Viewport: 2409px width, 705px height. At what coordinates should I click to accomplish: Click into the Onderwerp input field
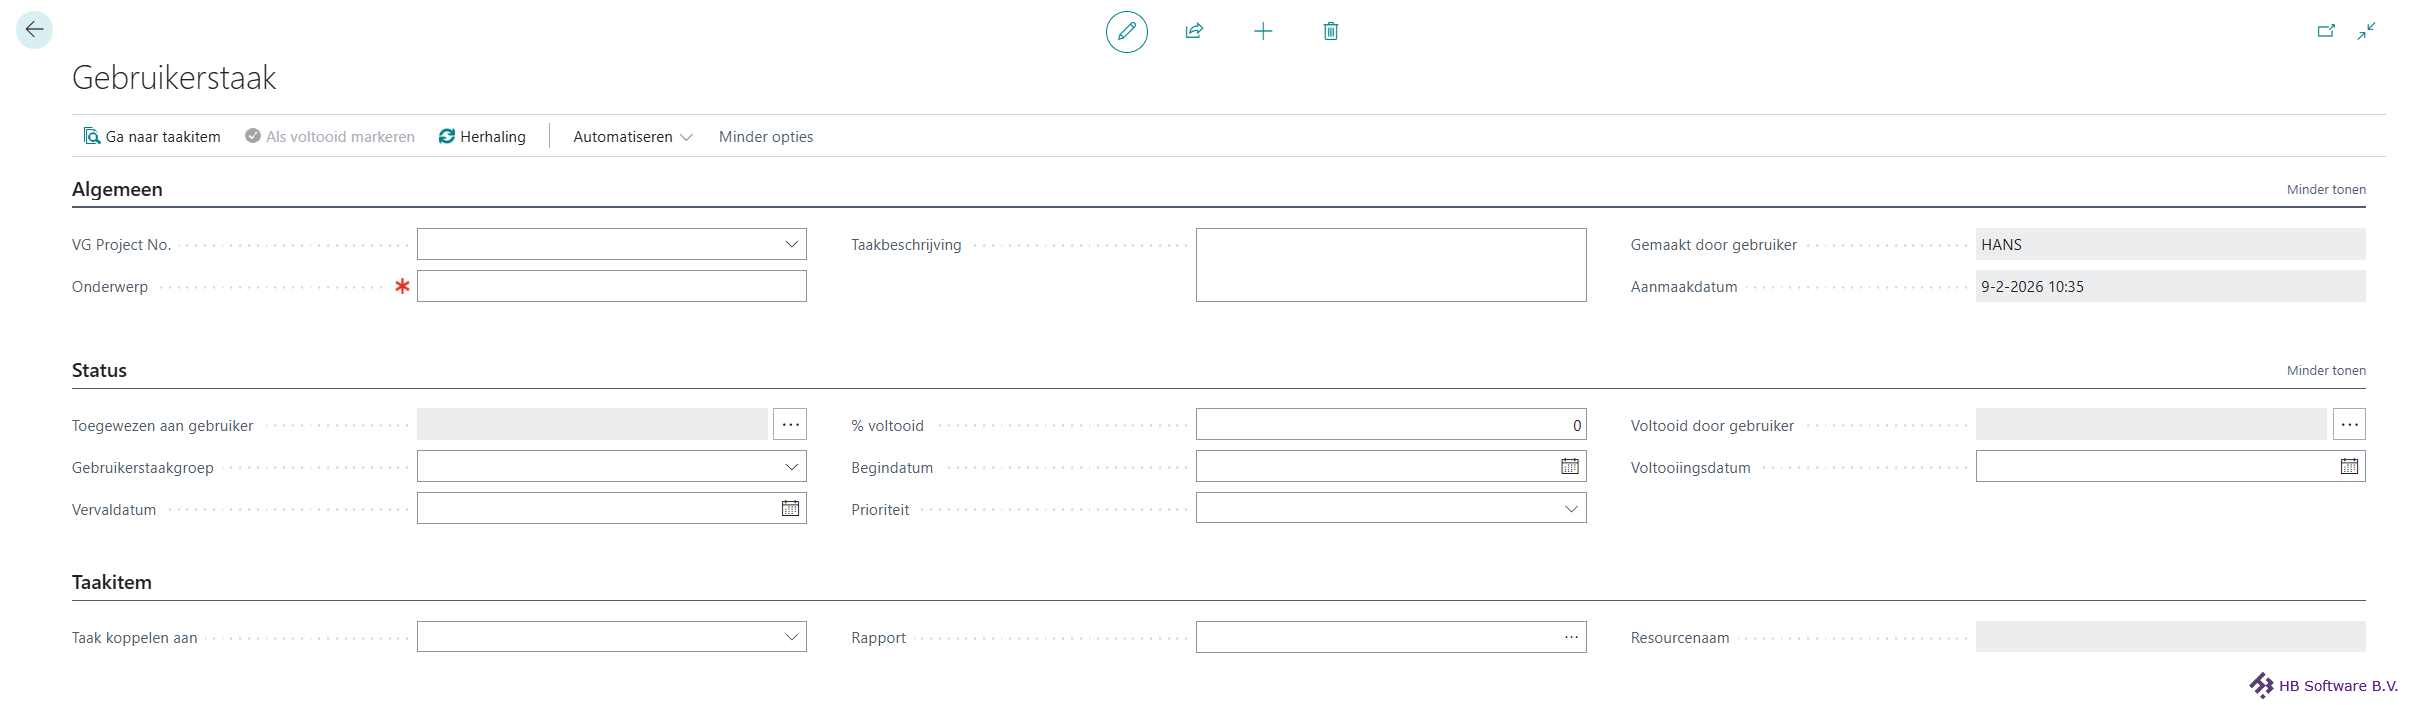pos(611,287)
